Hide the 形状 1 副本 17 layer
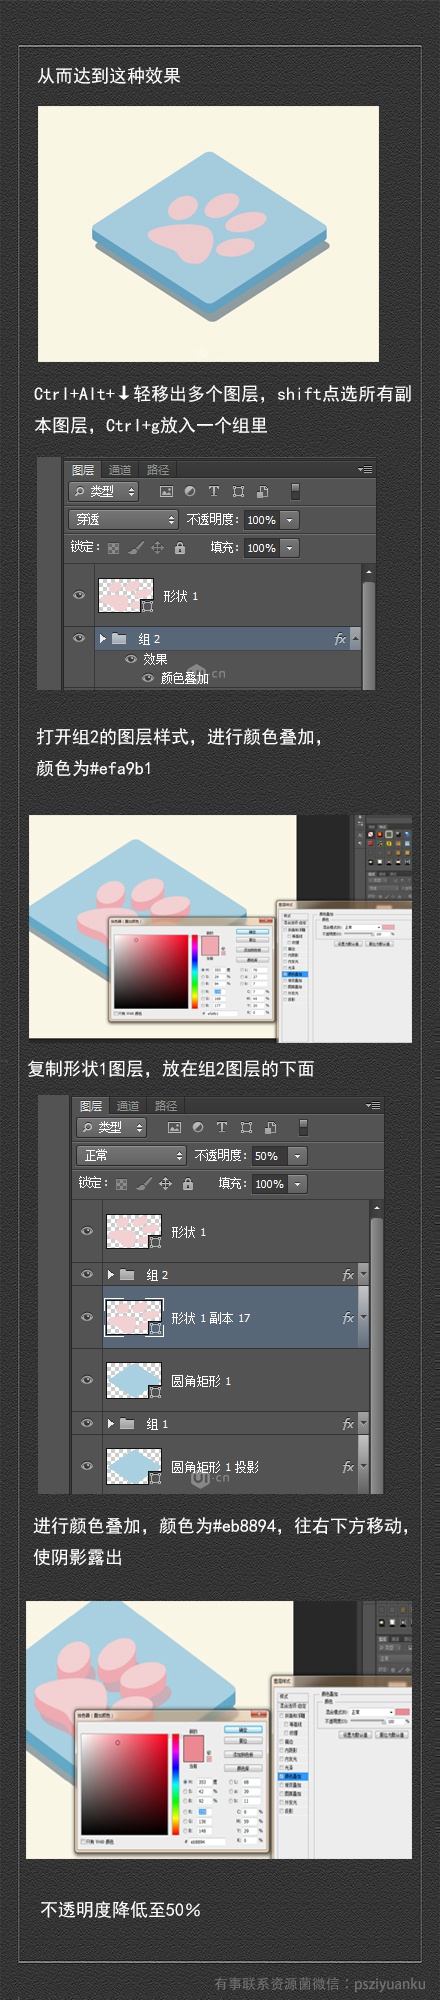Screen dimensions: 440x2000 [87, 1317]
